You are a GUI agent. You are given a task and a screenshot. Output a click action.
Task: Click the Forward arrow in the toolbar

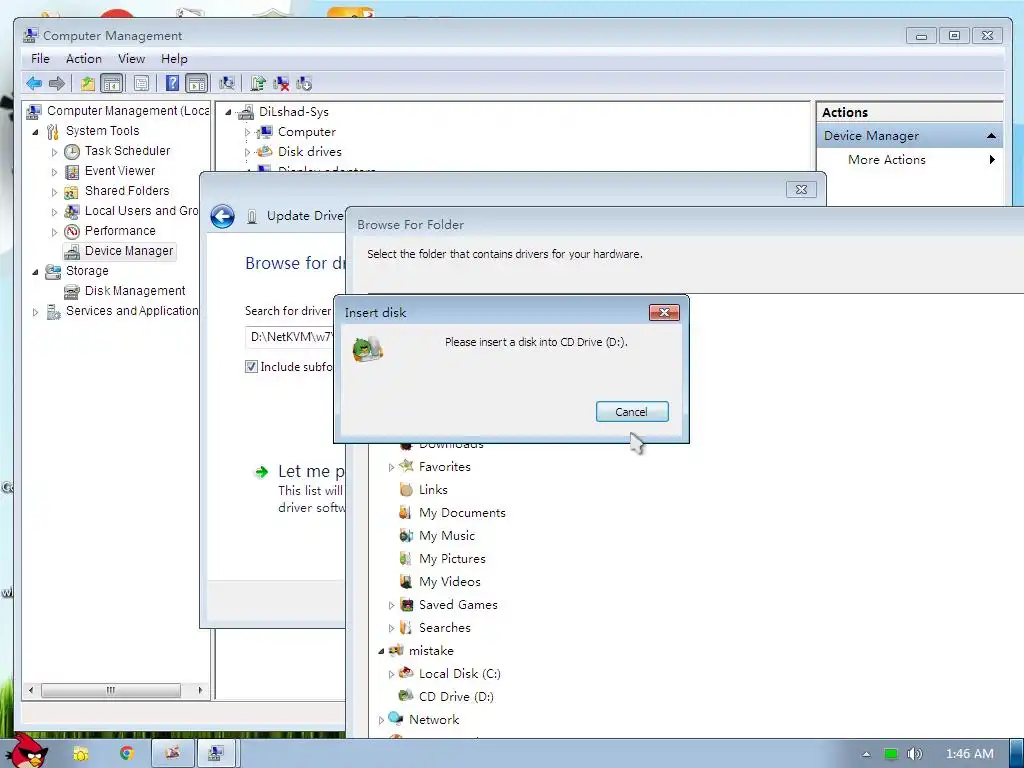[57, 84]
